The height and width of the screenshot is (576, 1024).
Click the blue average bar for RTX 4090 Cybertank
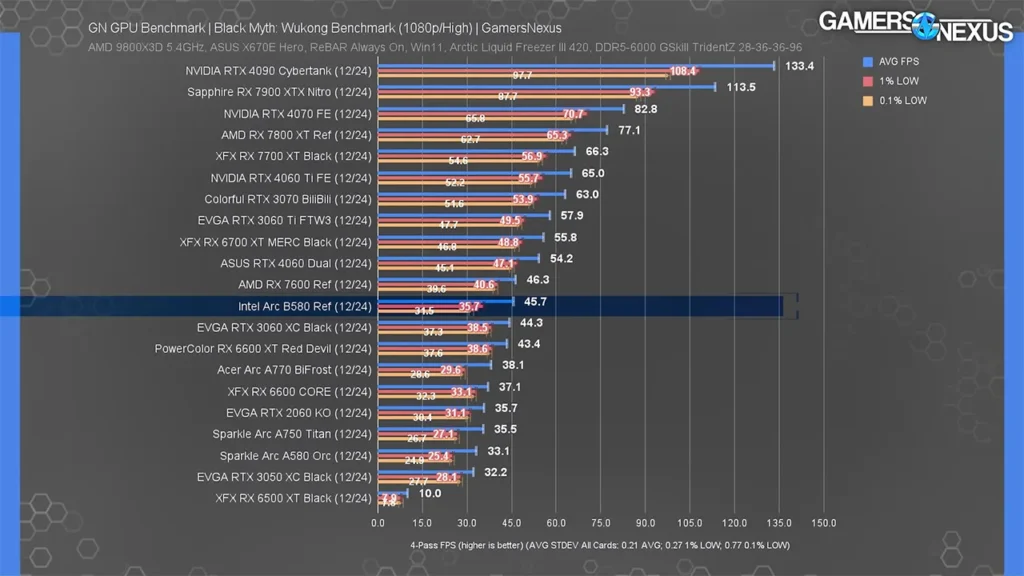pos(576,65)
